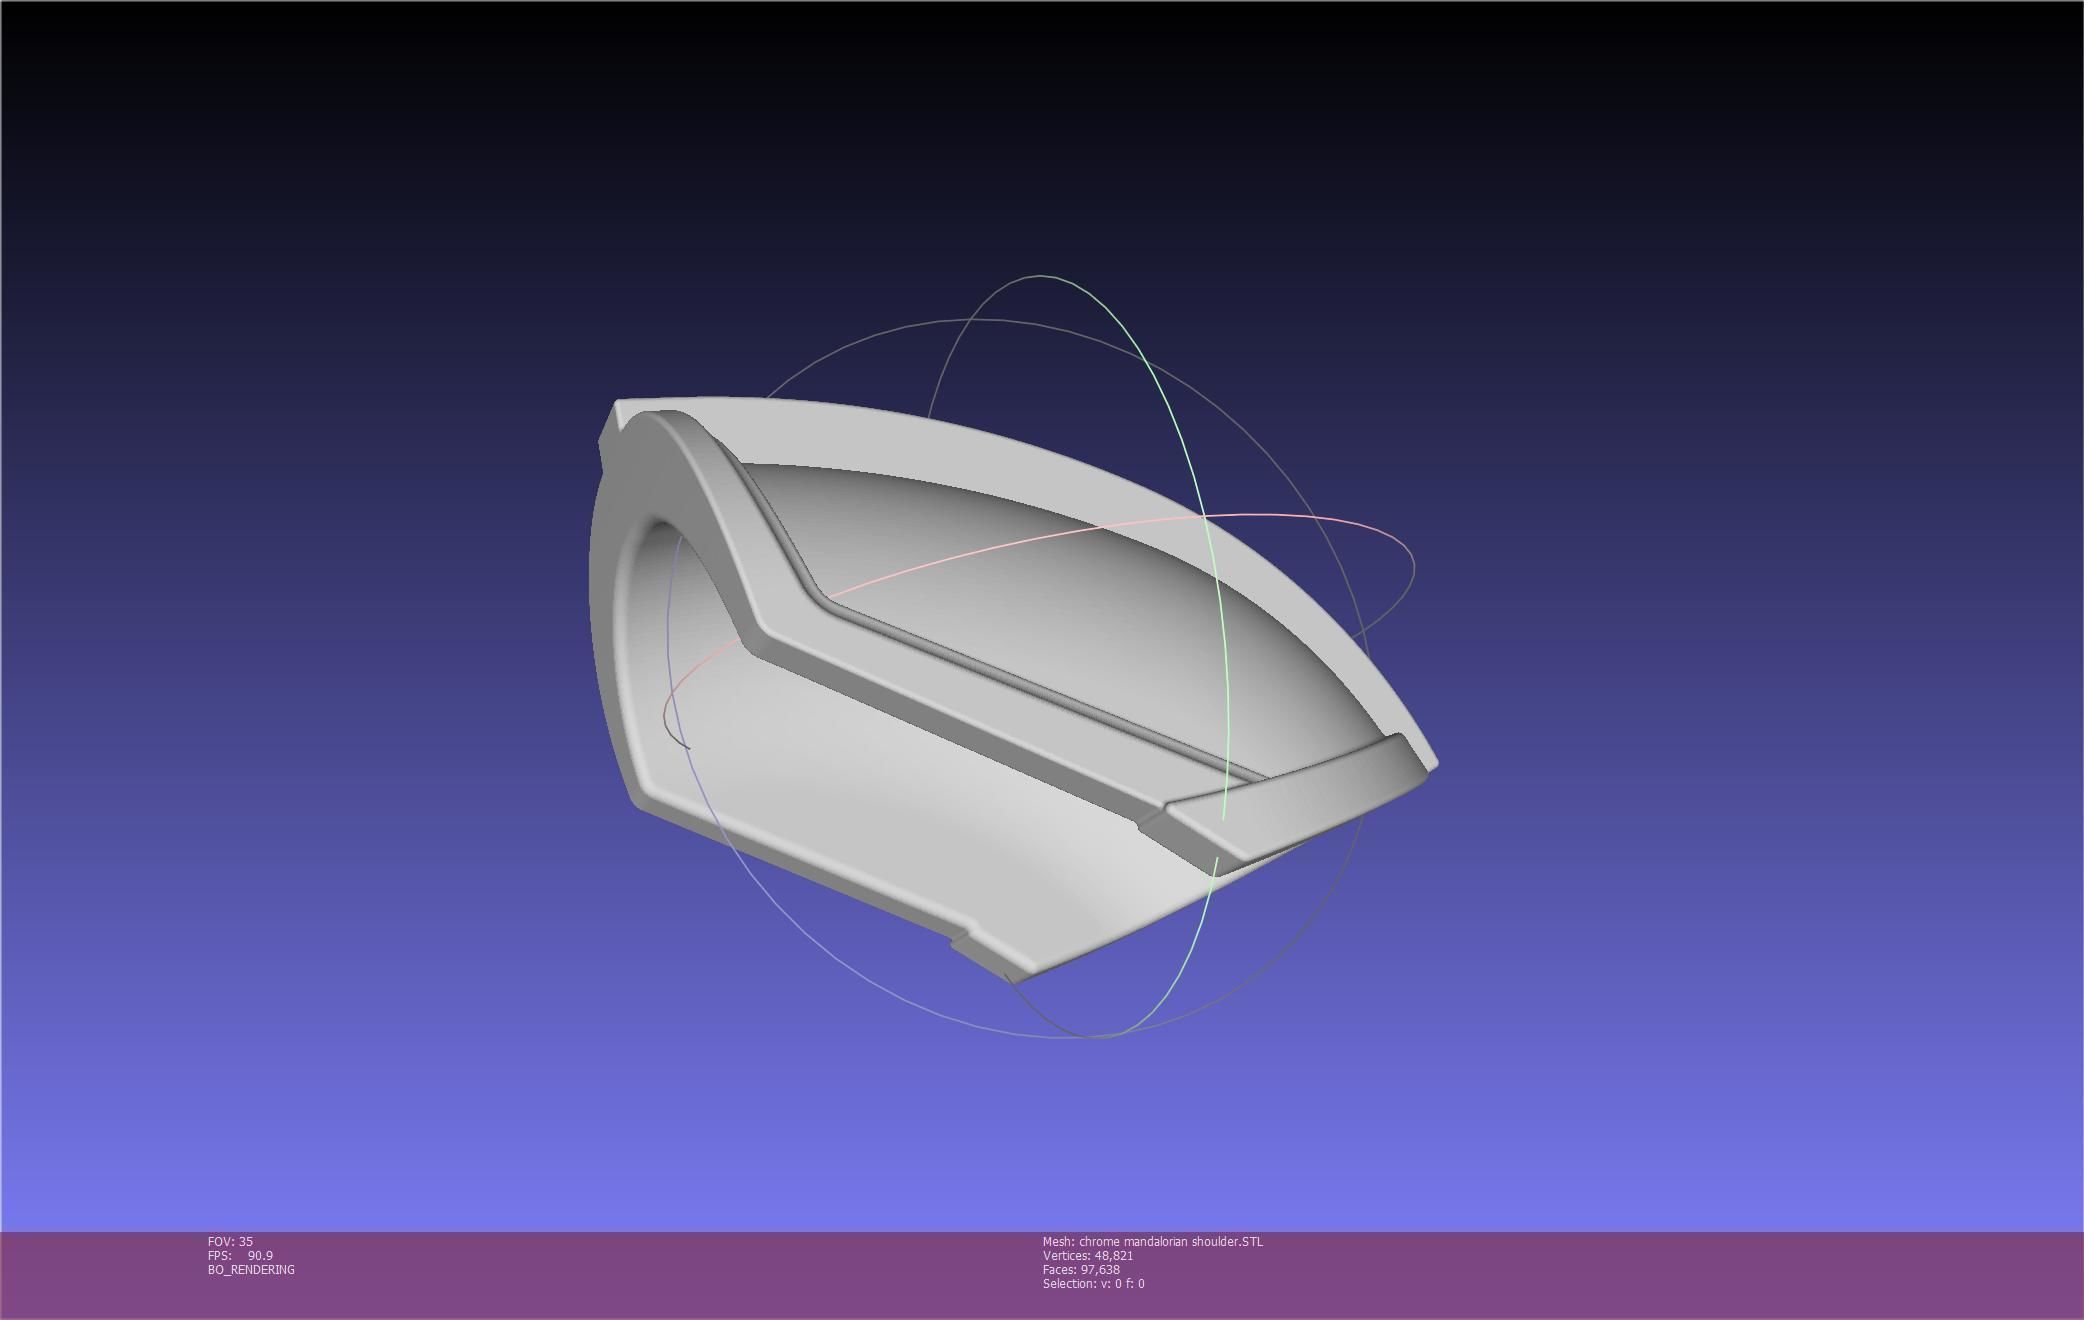Click the 'BO_RENDERING' status label

coord(251,1269)
